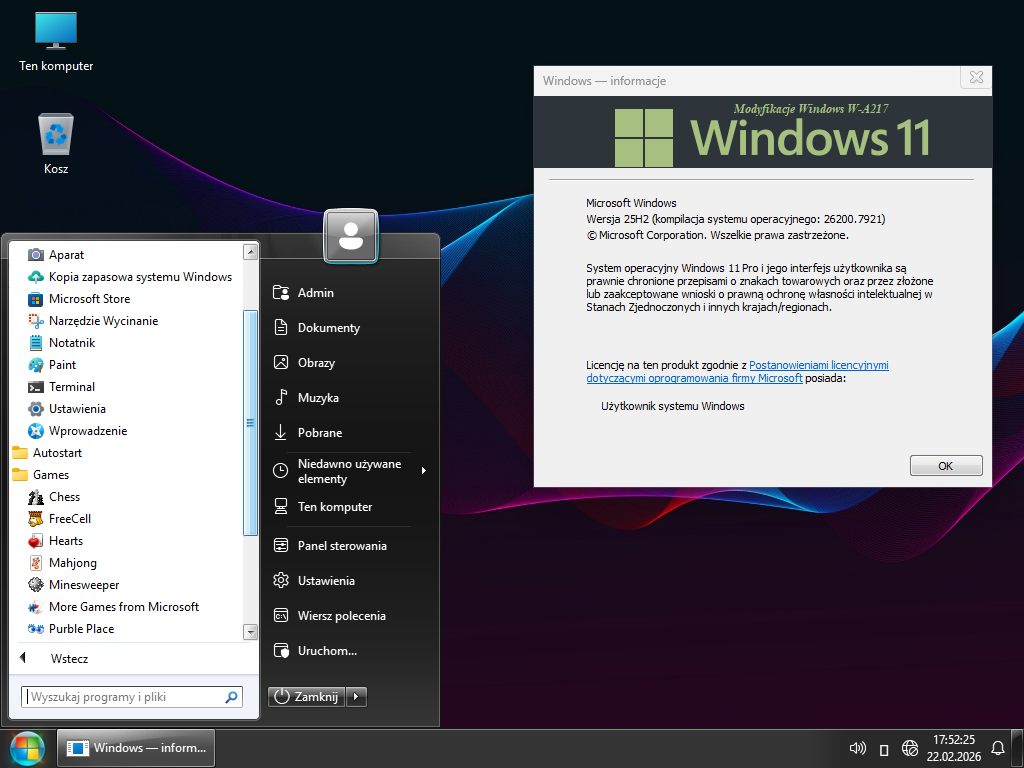Open the Chess game
The image size is (1024, 768).
(64, 497)
